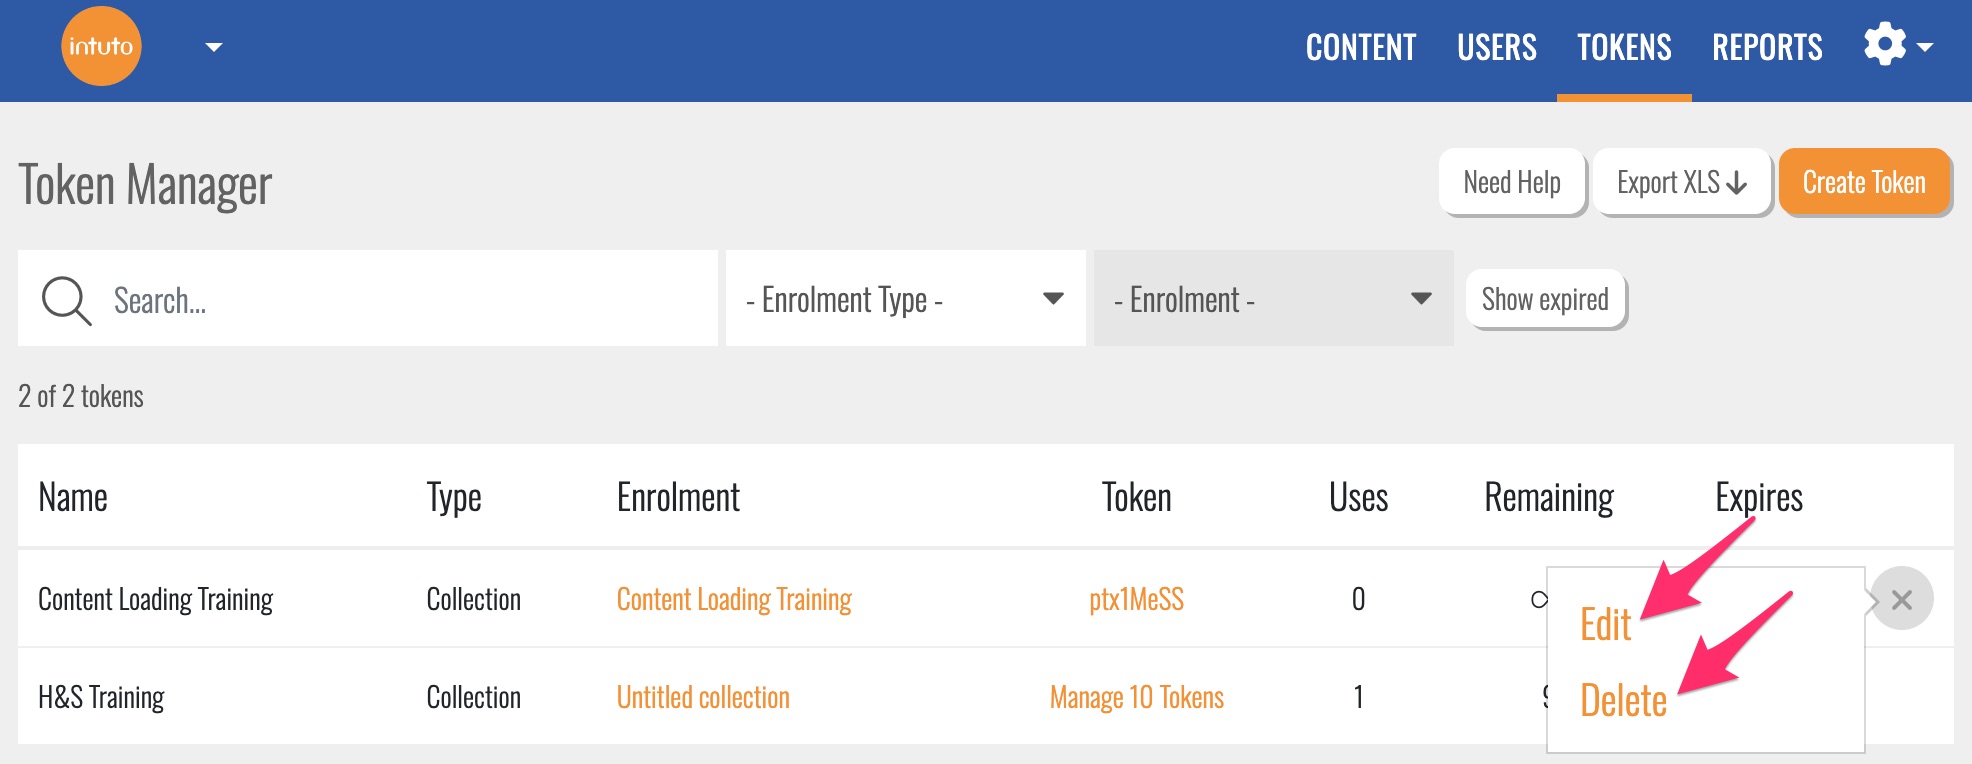Screen dimensions: 1972x764
Task: Click the Export XLS download arrow
Action: pyautogui.click(x=1737, y=183)
